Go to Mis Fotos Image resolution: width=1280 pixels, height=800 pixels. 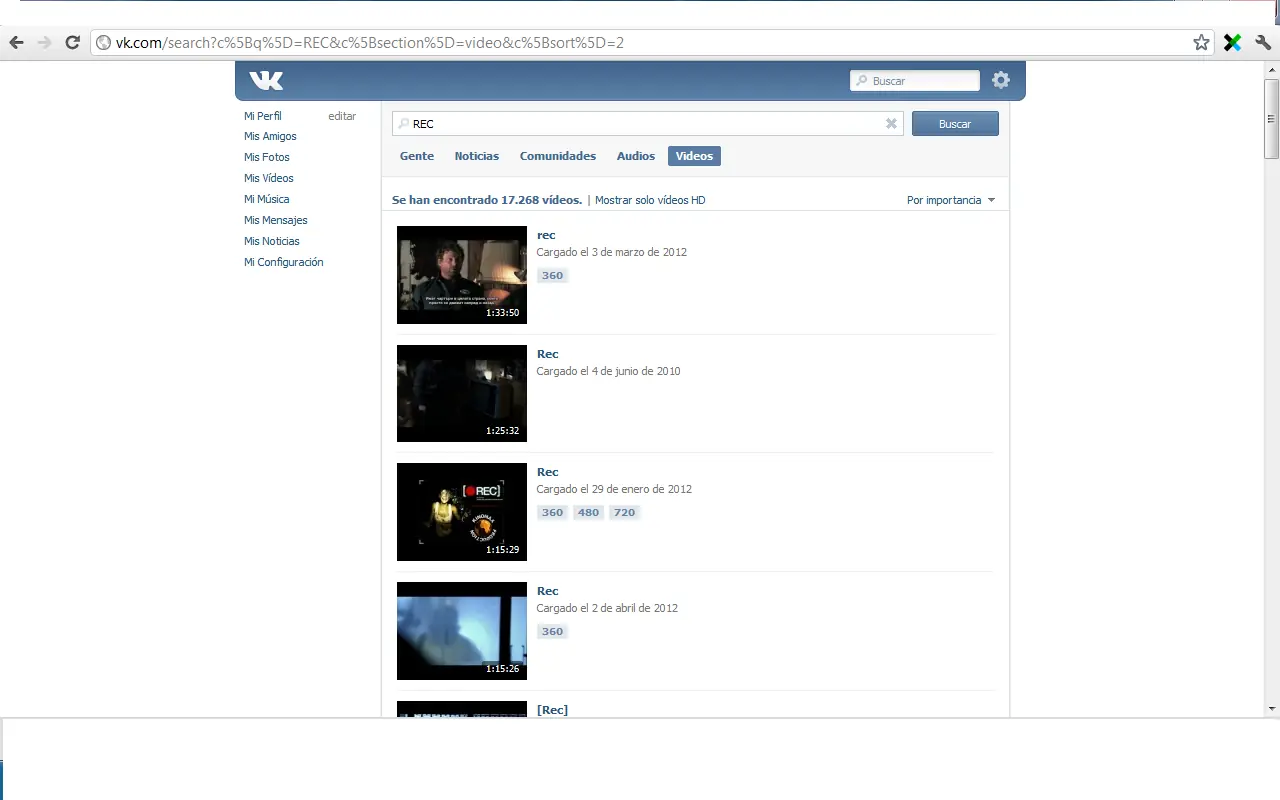point(267,157)
